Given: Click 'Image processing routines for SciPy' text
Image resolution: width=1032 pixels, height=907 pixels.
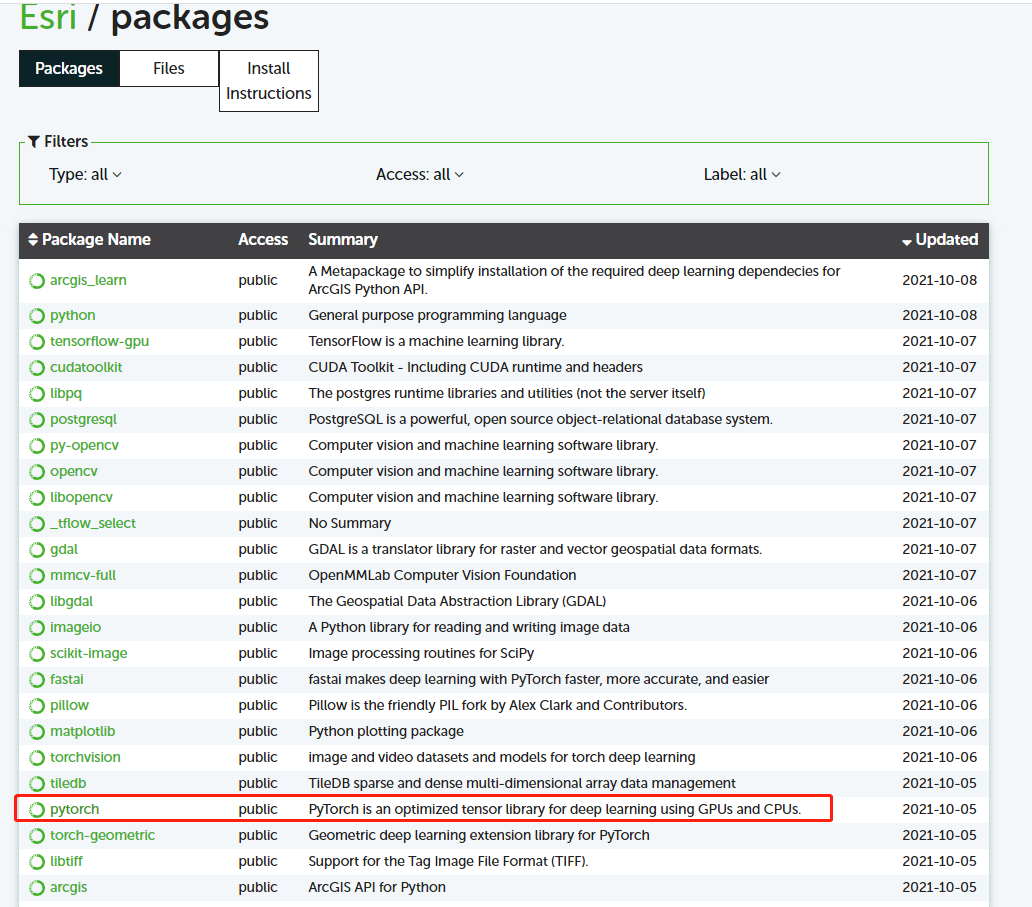Looking at the screenshot, I should pyautogui.click(x=421, y=654).
